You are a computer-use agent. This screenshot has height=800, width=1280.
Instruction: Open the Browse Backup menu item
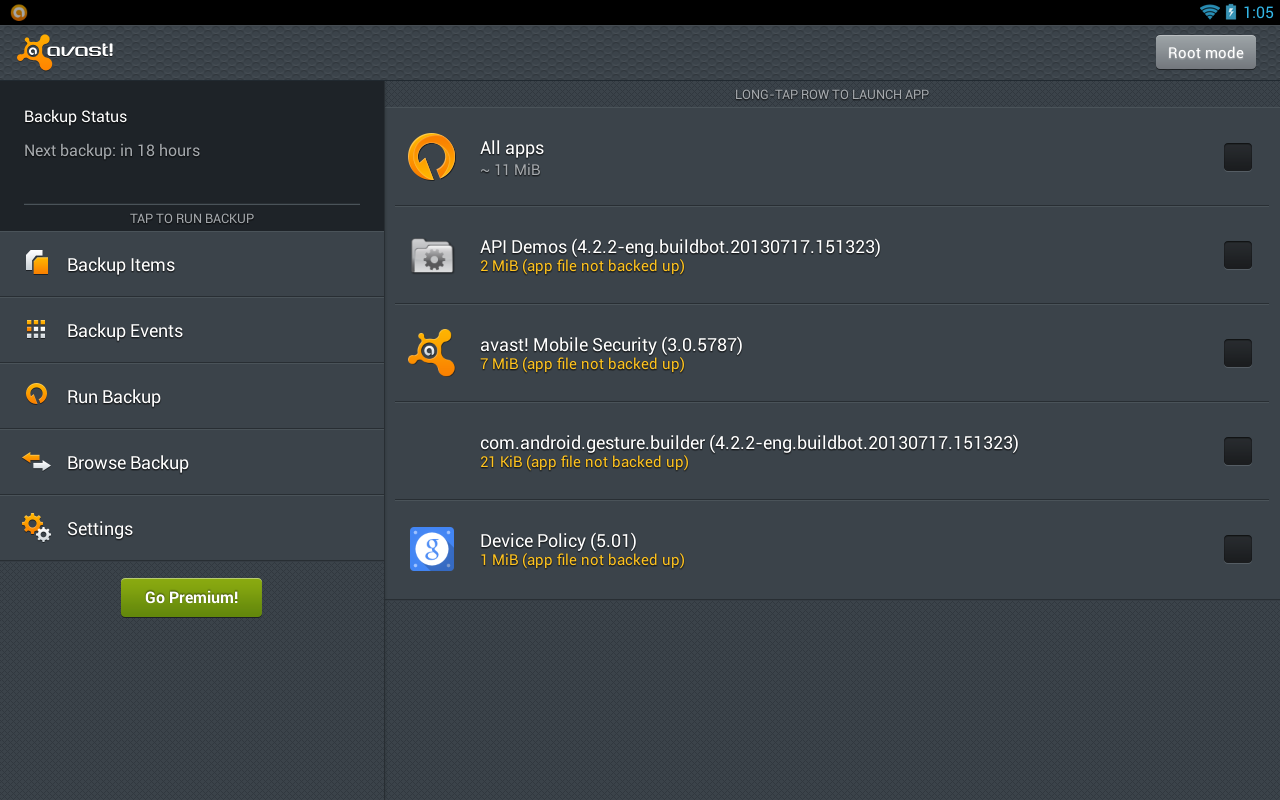click(x=192, y=462)
